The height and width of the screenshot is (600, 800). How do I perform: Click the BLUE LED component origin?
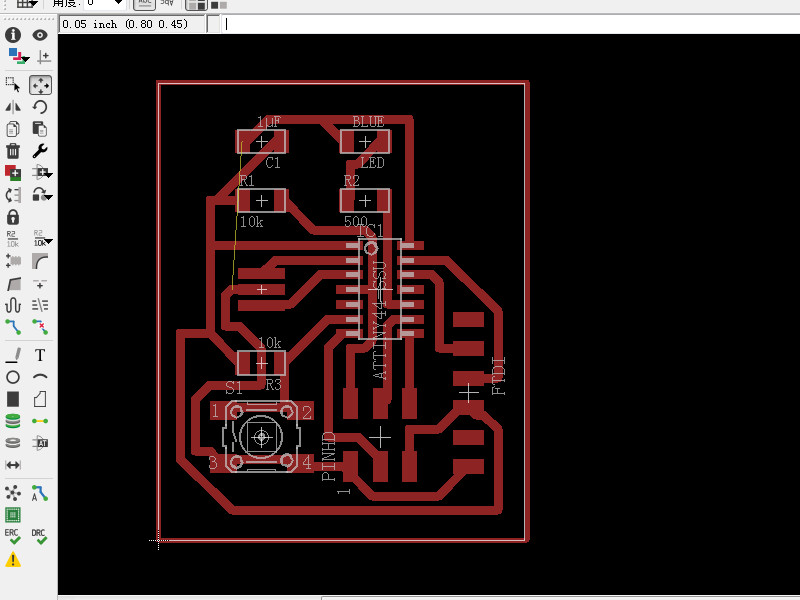coord(365,142)
